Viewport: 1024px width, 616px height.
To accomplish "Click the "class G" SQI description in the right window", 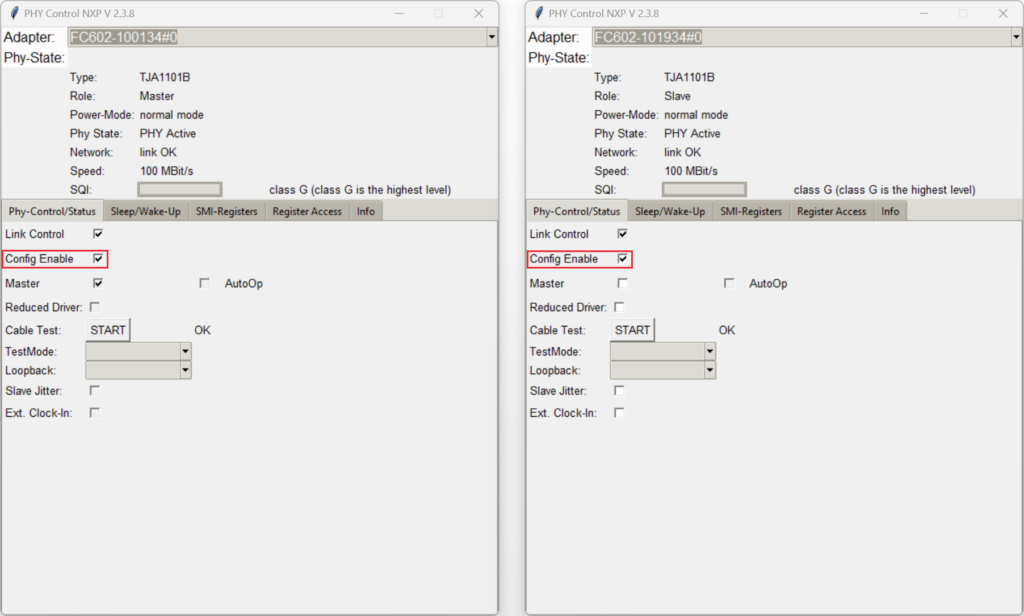I will click(884, 190).
